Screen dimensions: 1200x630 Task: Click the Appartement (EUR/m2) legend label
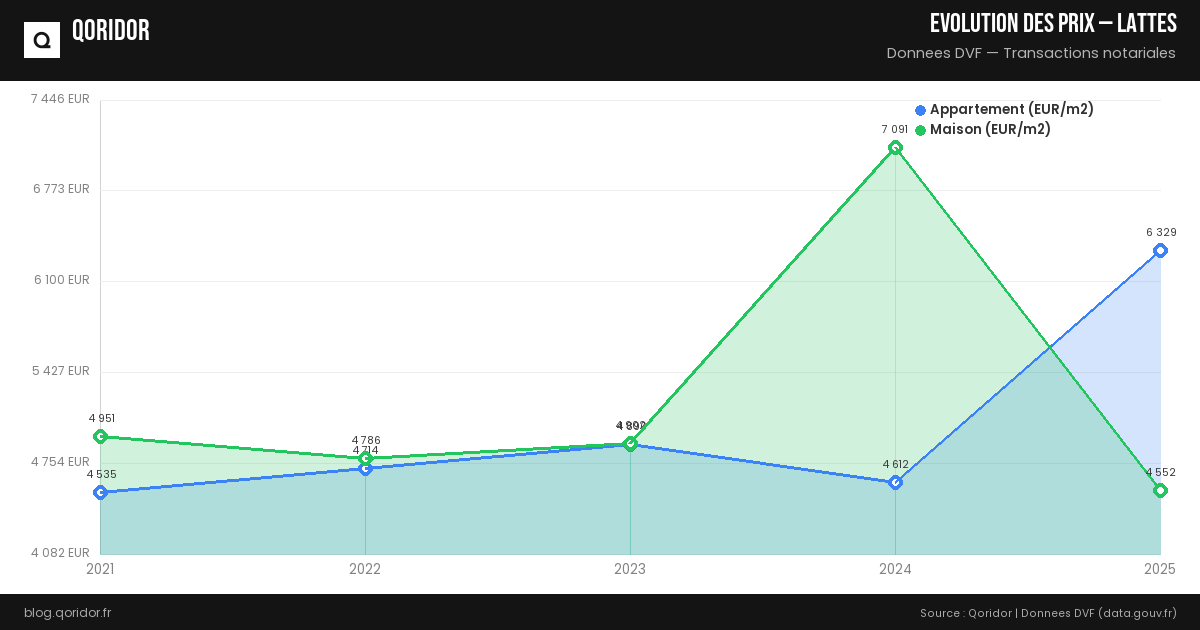pos(1011,109)
